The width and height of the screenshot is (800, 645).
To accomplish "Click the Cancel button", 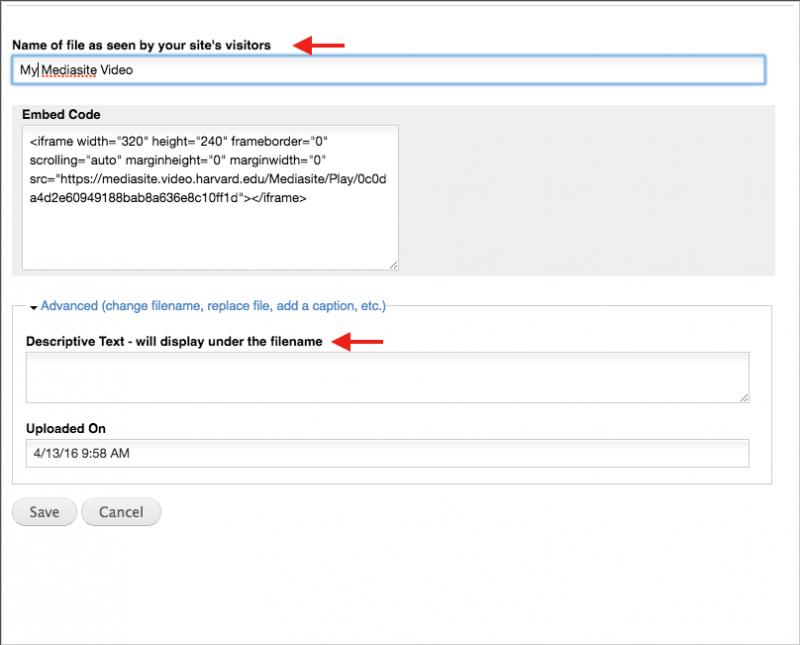I will [121, 512].
